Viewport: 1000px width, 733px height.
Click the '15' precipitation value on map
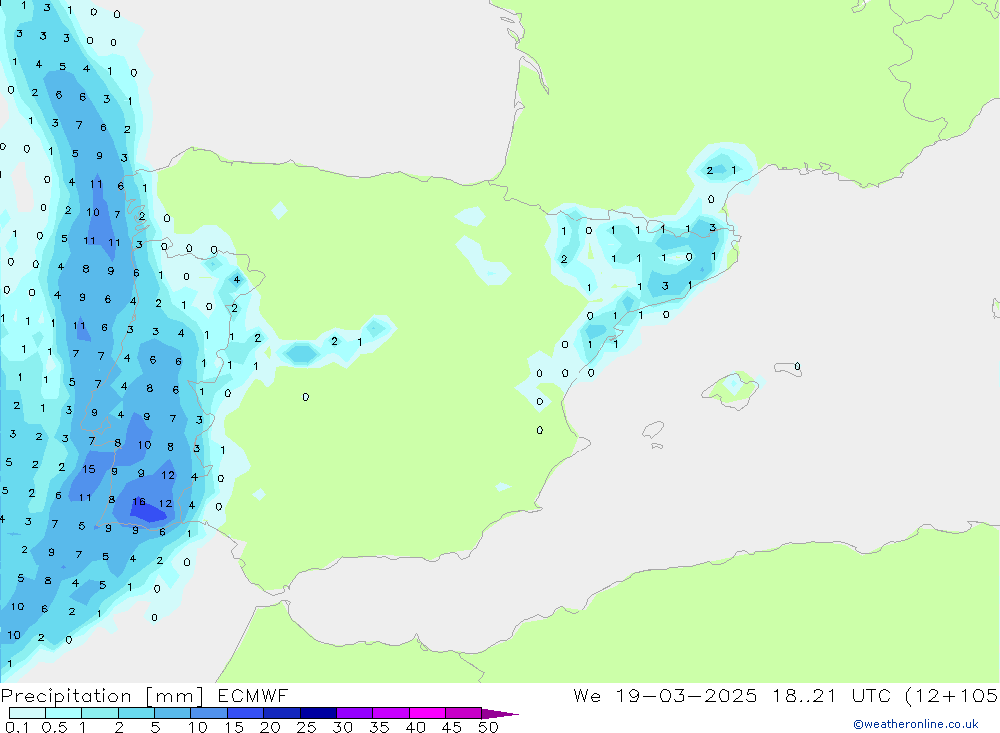[89, 469]
